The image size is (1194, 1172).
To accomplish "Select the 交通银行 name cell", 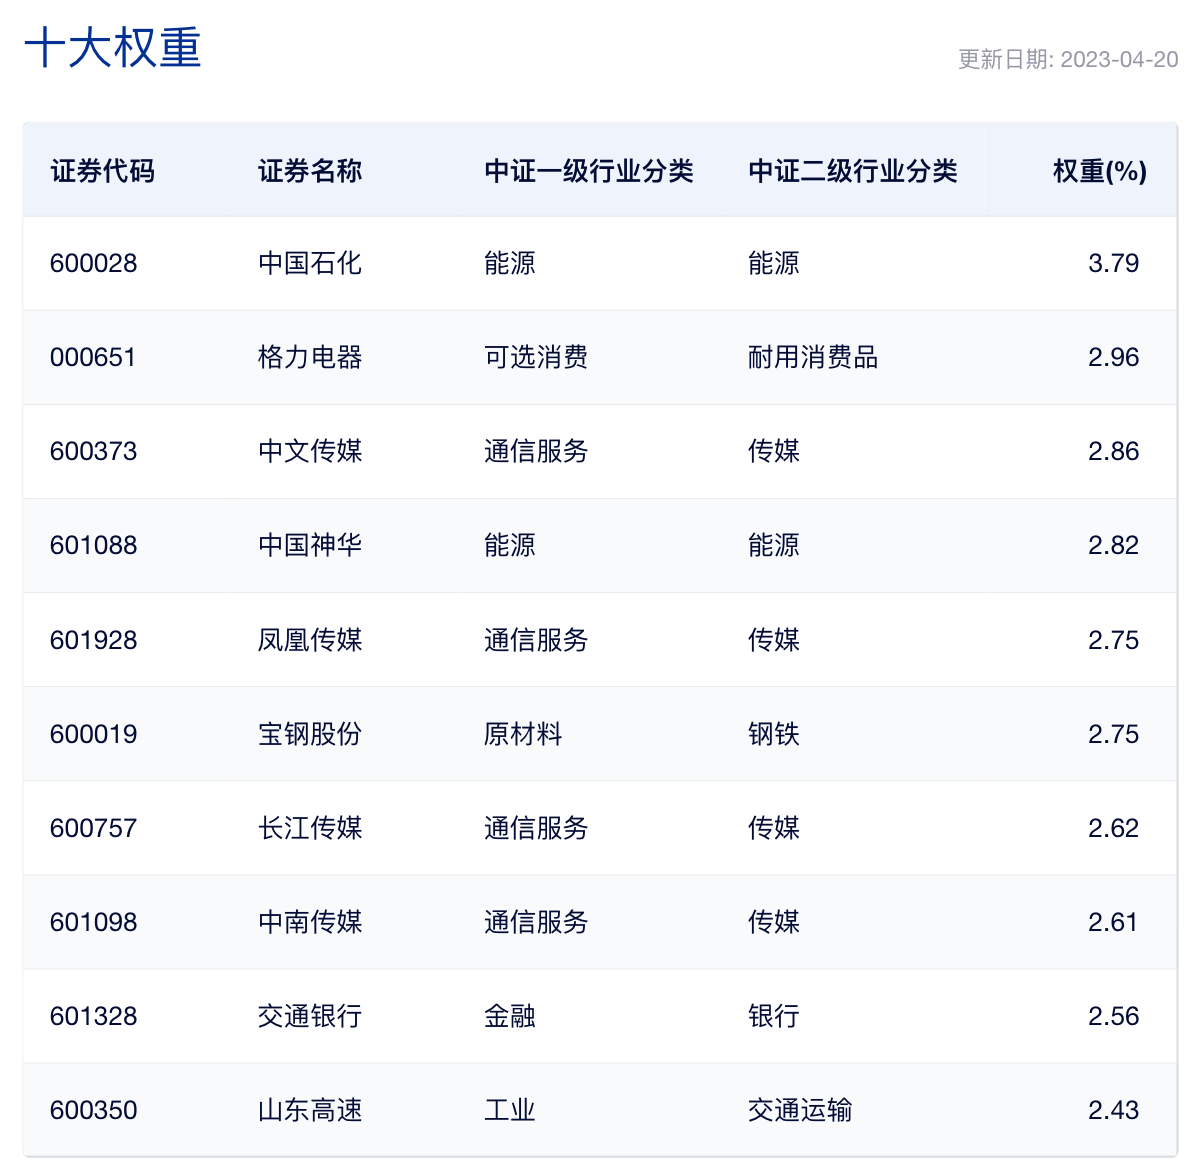I will pos(310,1017).
